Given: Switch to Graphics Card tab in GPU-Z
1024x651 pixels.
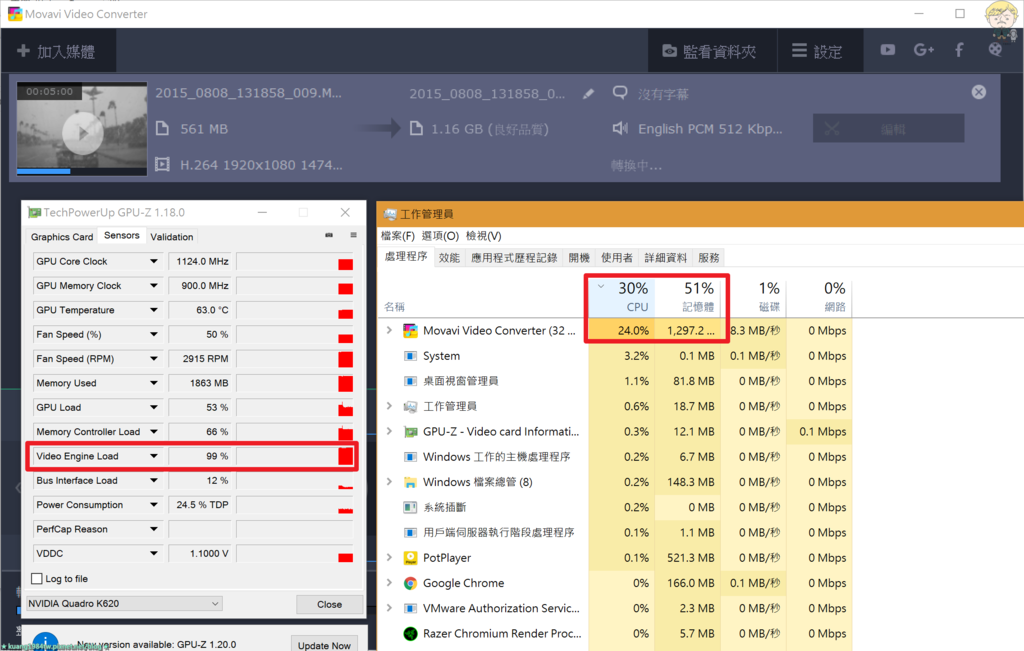Looking at the screenshot, I should coord(62,236).
